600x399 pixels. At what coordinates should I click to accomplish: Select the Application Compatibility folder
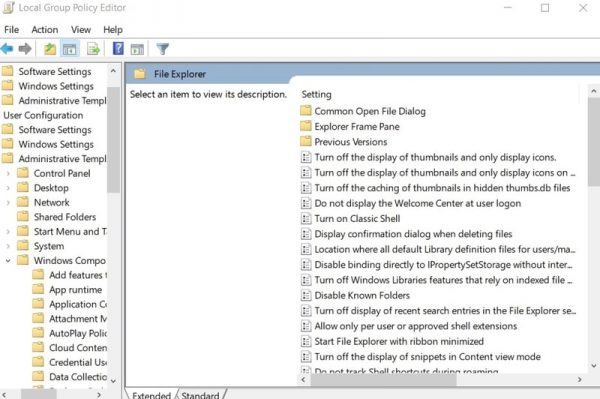(x=78, y=304)
